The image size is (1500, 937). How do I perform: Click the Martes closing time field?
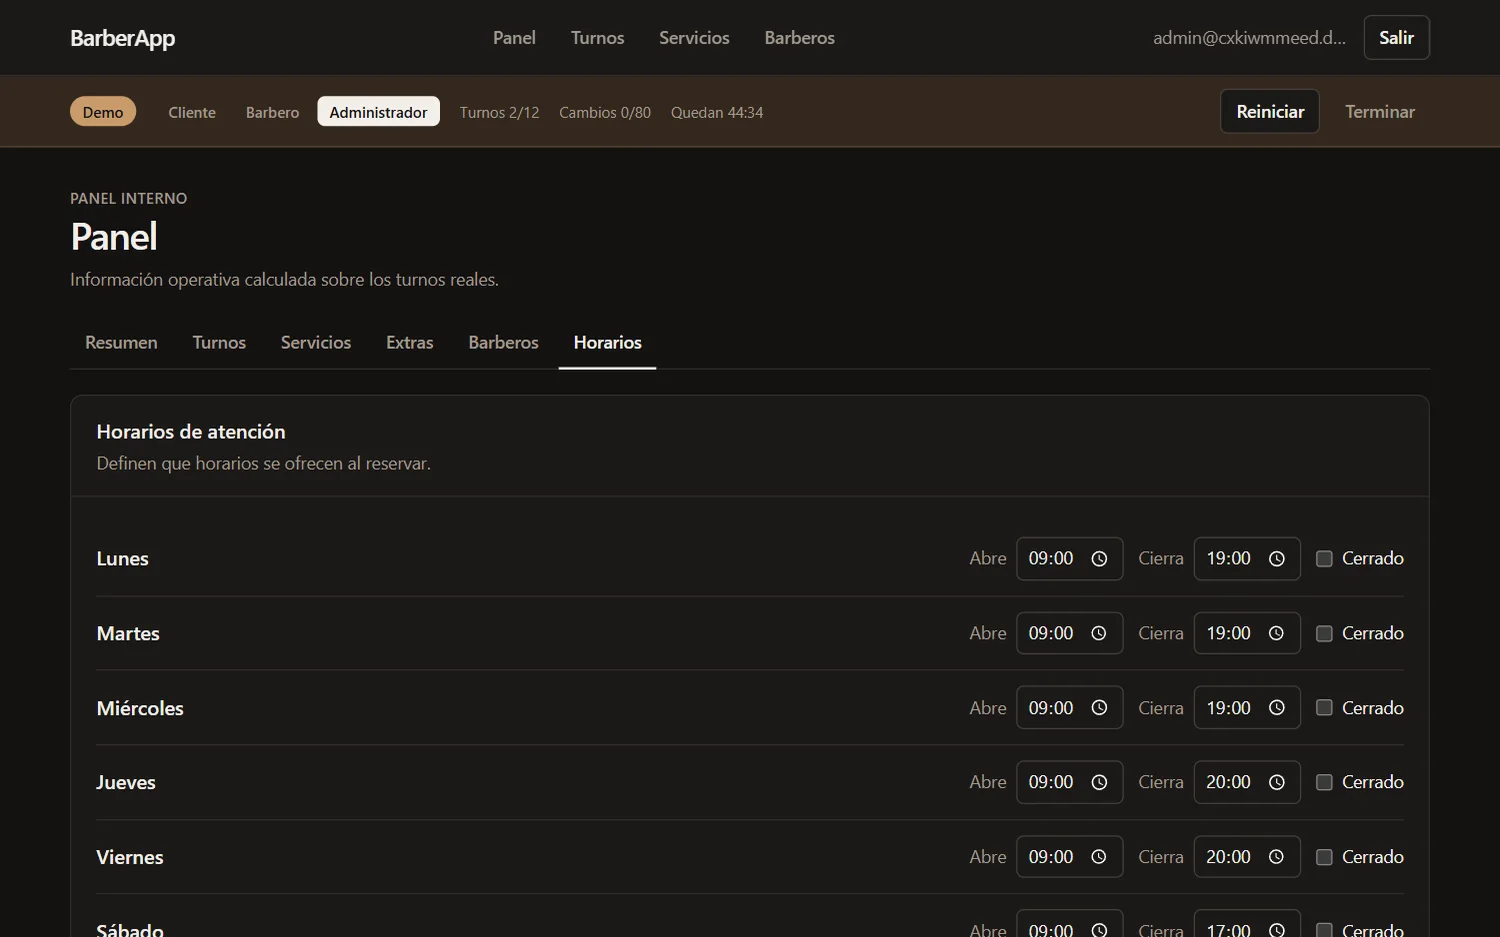[1247, 634]
